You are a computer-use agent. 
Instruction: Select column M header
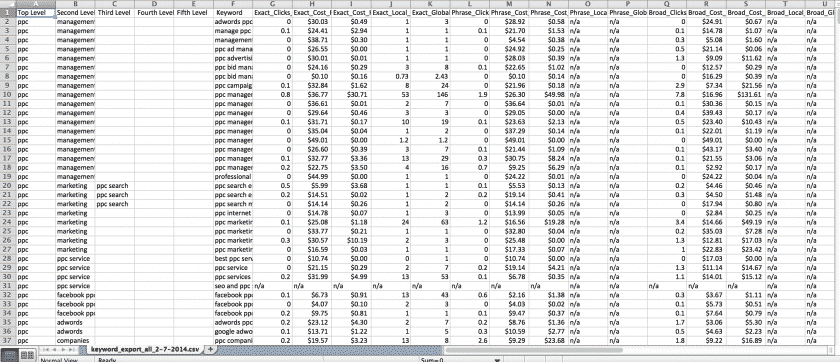click(508, 4)
